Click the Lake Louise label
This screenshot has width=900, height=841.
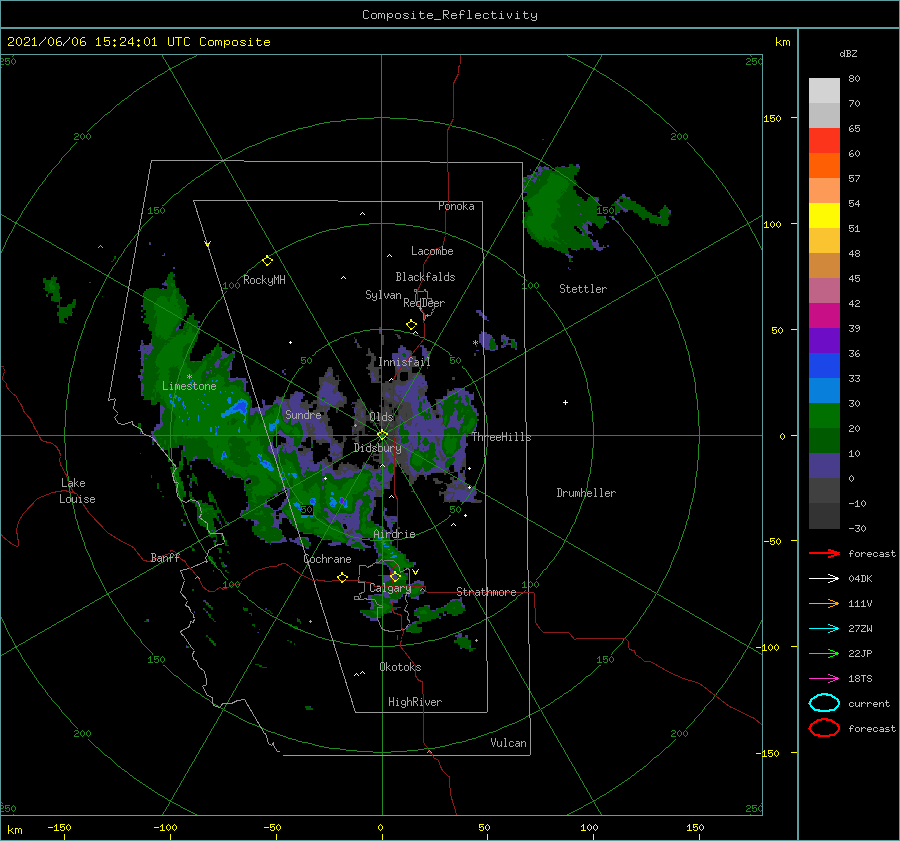77,491
